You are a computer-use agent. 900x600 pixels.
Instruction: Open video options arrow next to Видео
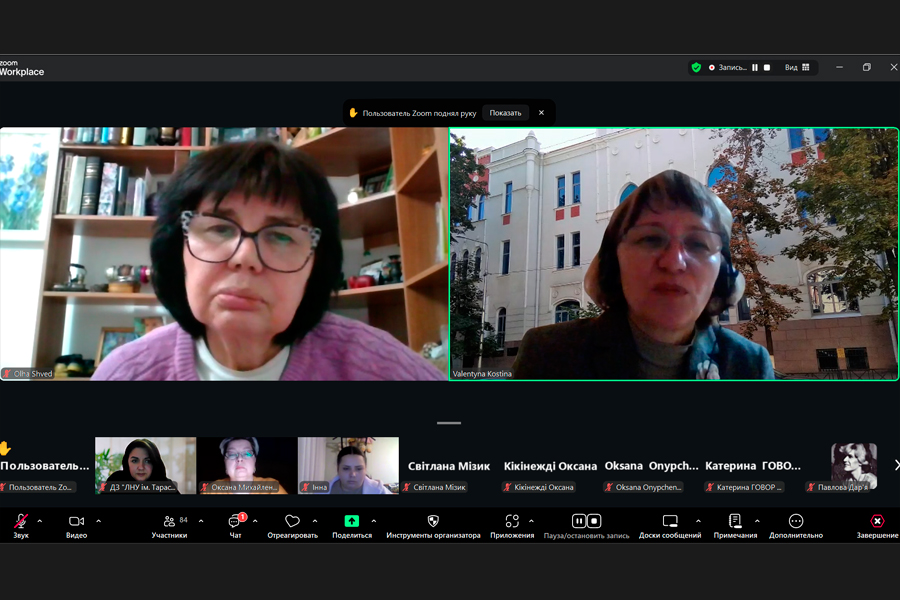click(99, 521)
